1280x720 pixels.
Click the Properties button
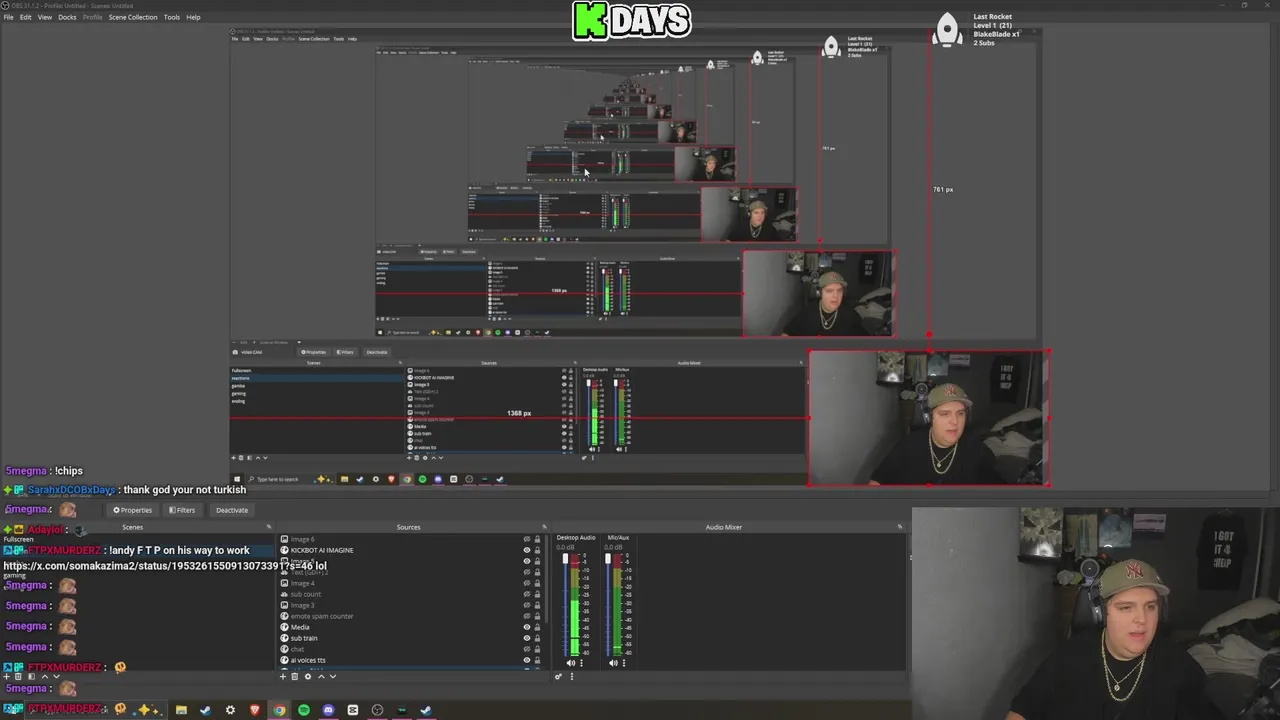point(132,510)
